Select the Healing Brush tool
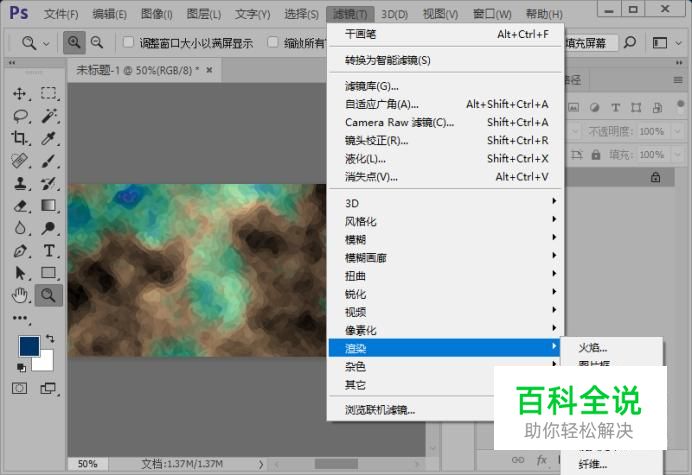This screenshot has height=475, width=692. coord(19,161)
